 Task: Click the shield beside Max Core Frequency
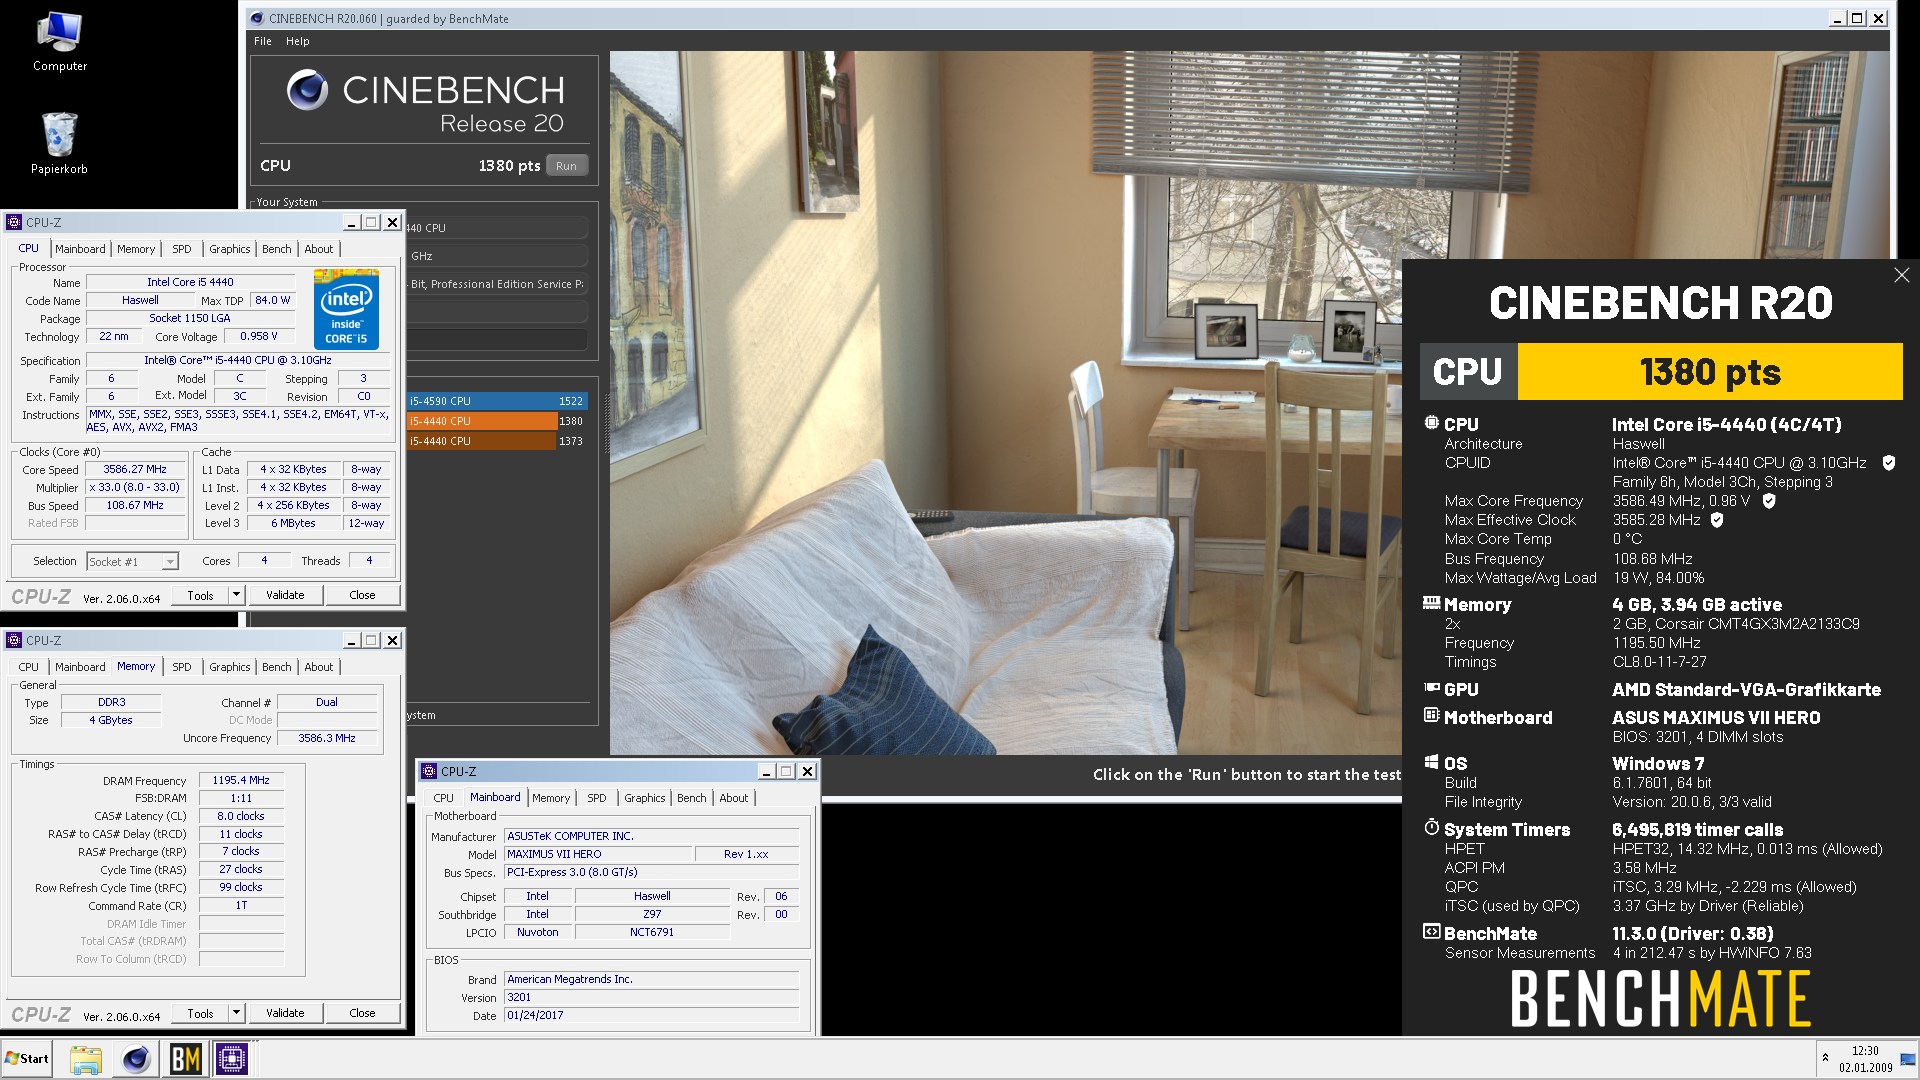point(1769,501)
